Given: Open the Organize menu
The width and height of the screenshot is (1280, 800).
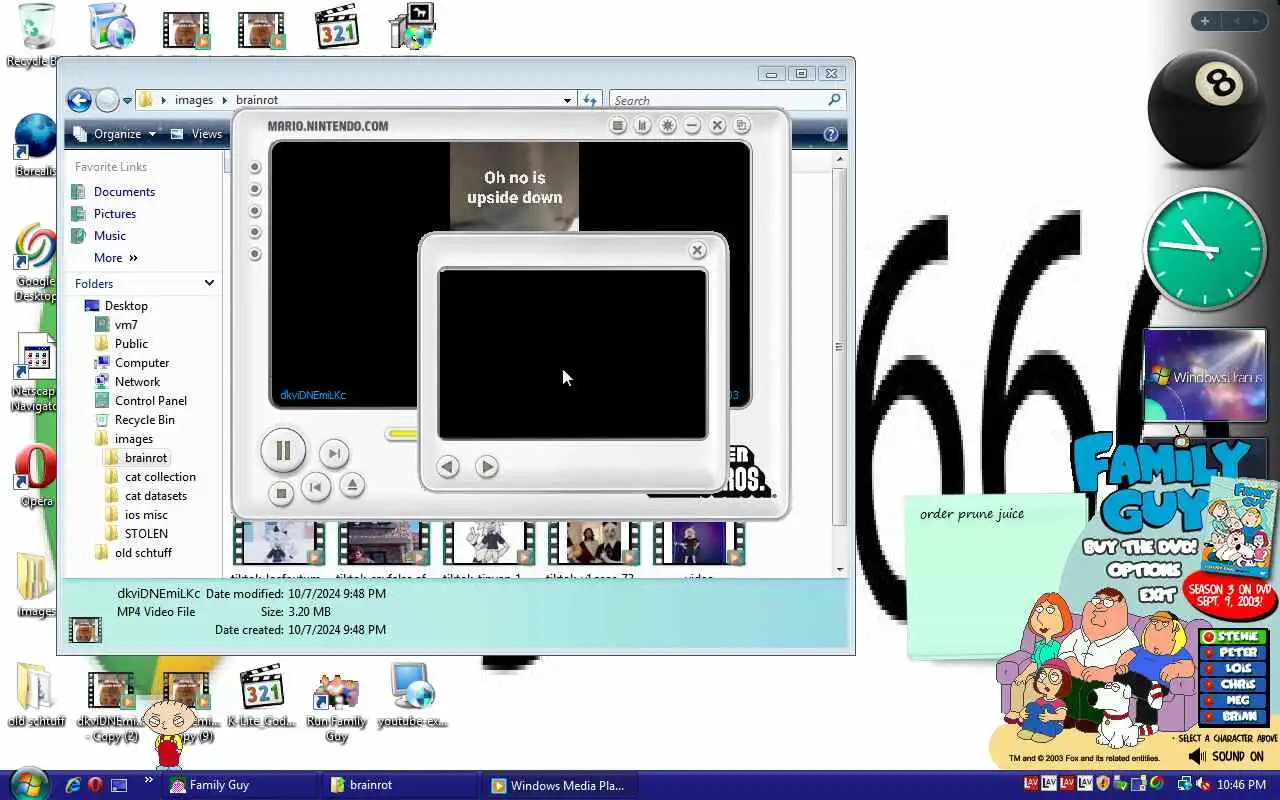Looking at the screenshot, I should [115, 134].
